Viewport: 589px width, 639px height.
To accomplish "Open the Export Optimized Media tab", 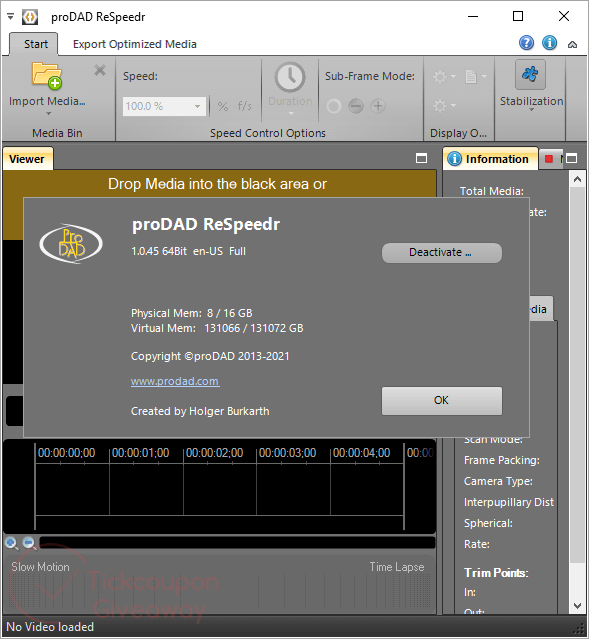I will (135, 44).
